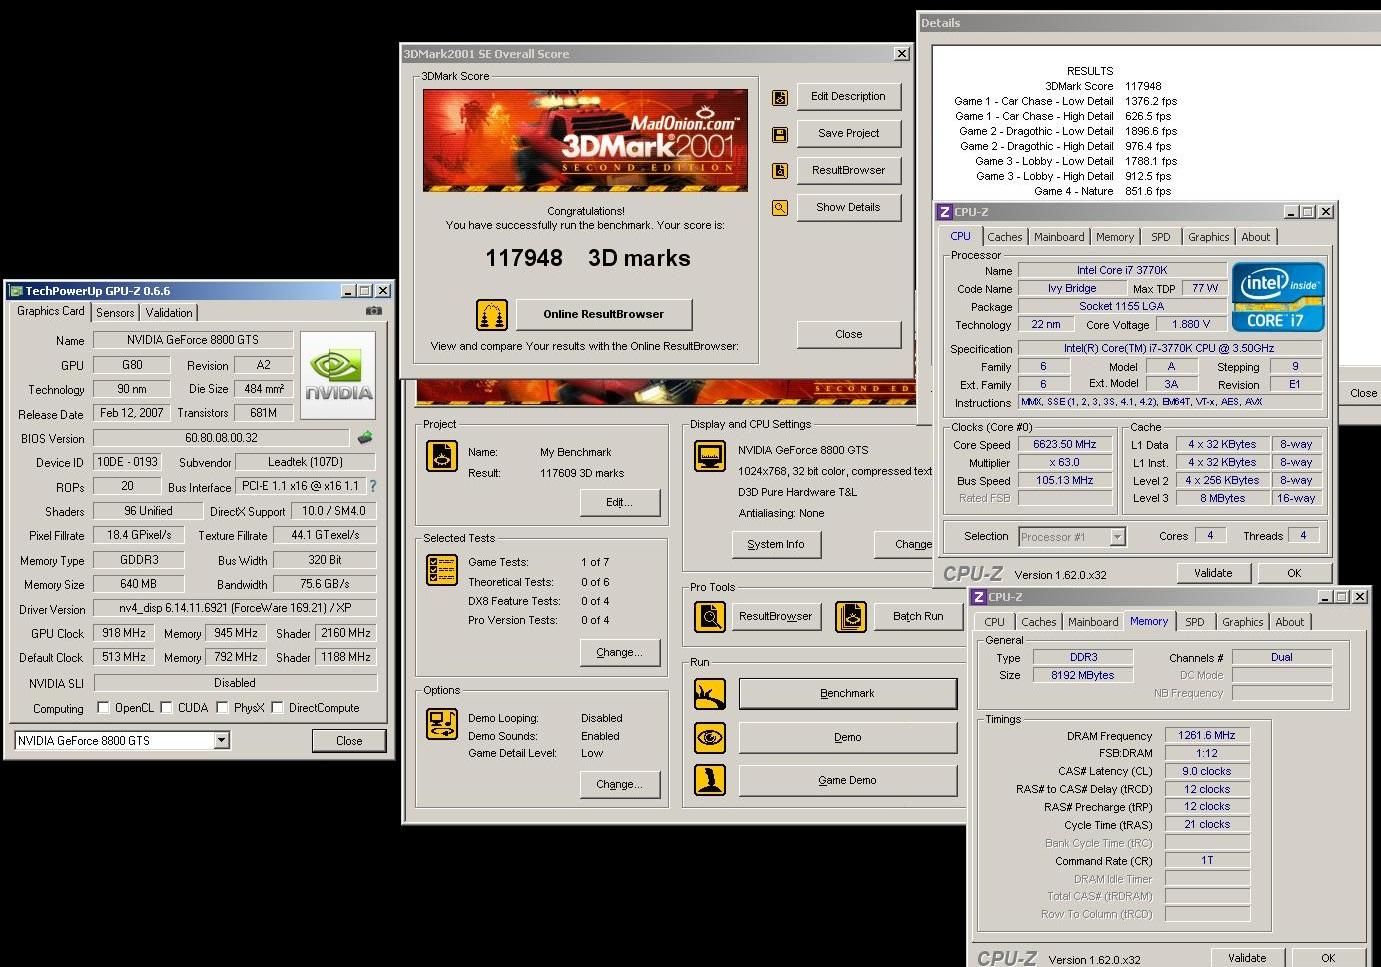The height and width of the screenshot is (967, 1381).
Task: Open the About tab in upper CPU-Z
Action: pyautogui.click(x=1256, y=237)
